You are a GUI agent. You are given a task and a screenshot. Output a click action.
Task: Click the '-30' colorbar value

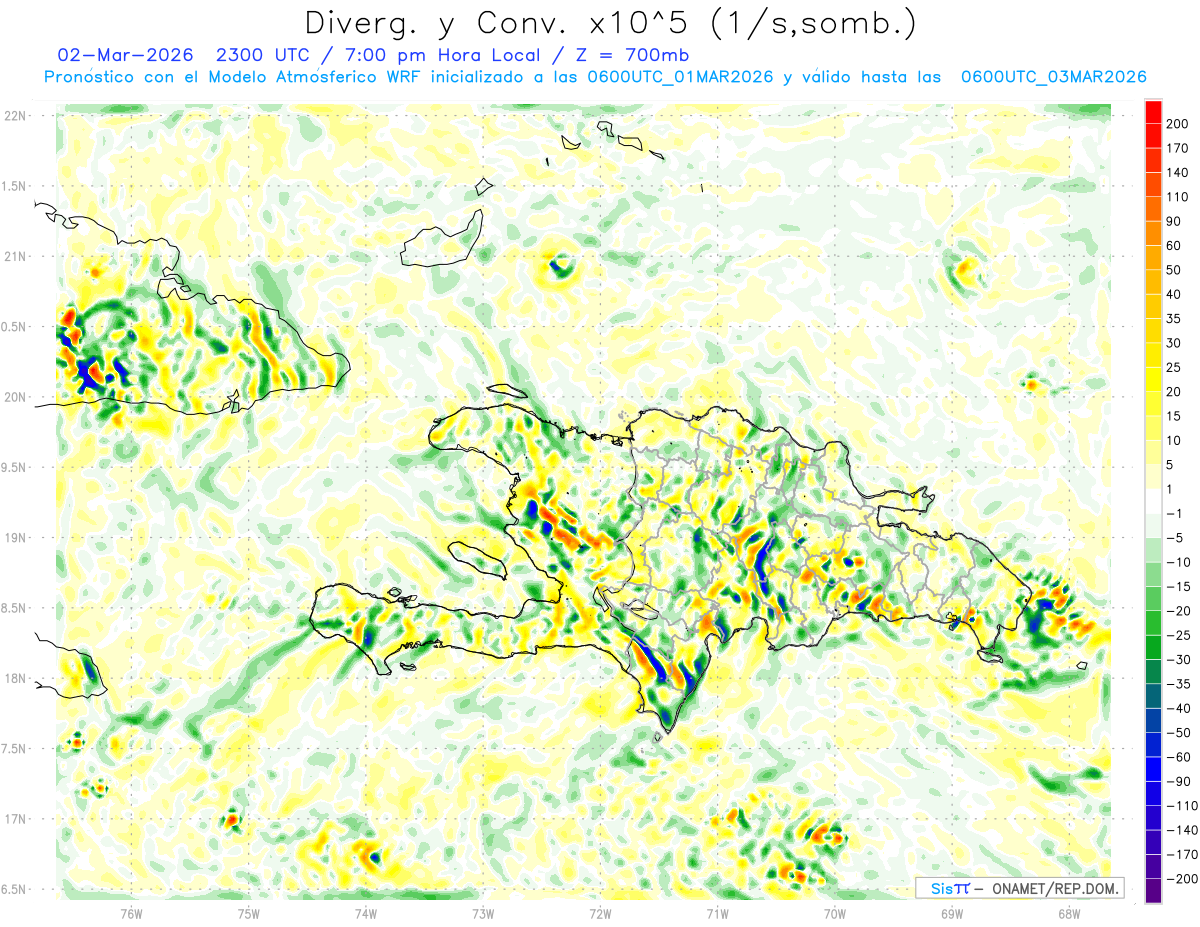pos(1180,659)
